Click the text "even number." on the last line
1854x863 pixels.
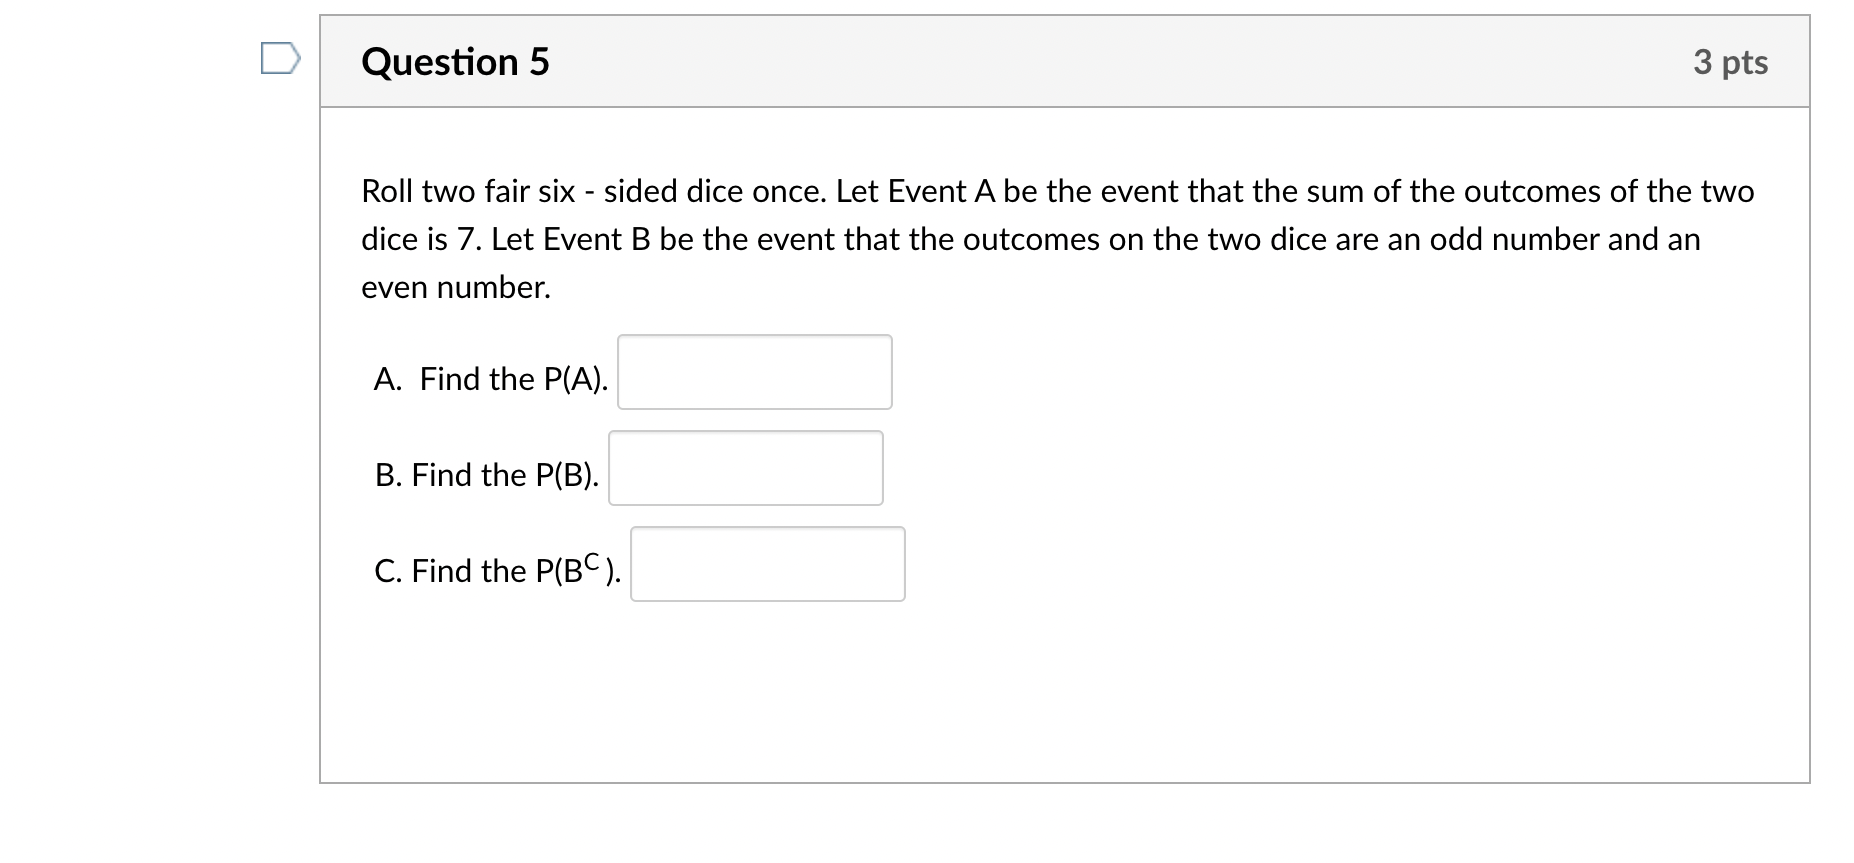[x=456, y=287]
